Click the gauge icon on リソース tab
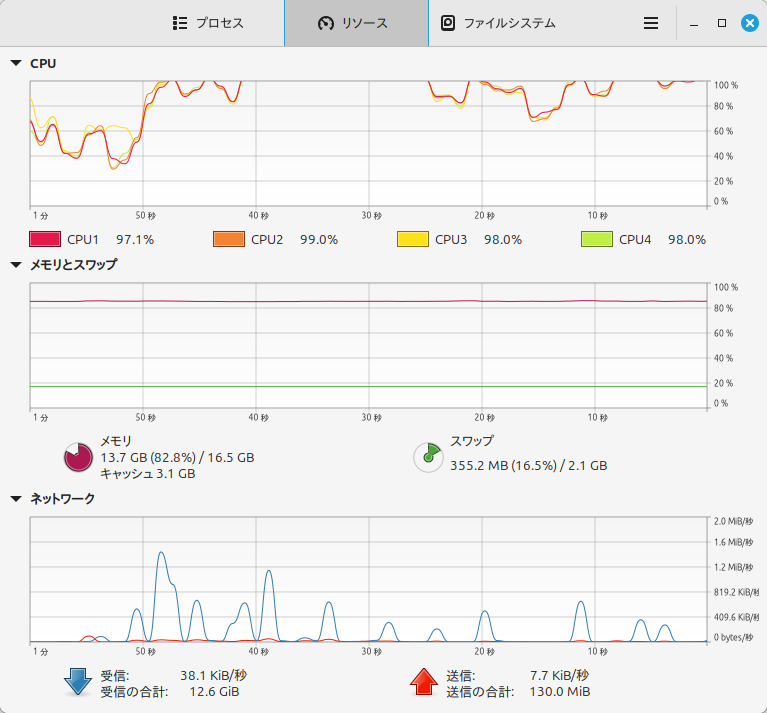 [325, 23]
